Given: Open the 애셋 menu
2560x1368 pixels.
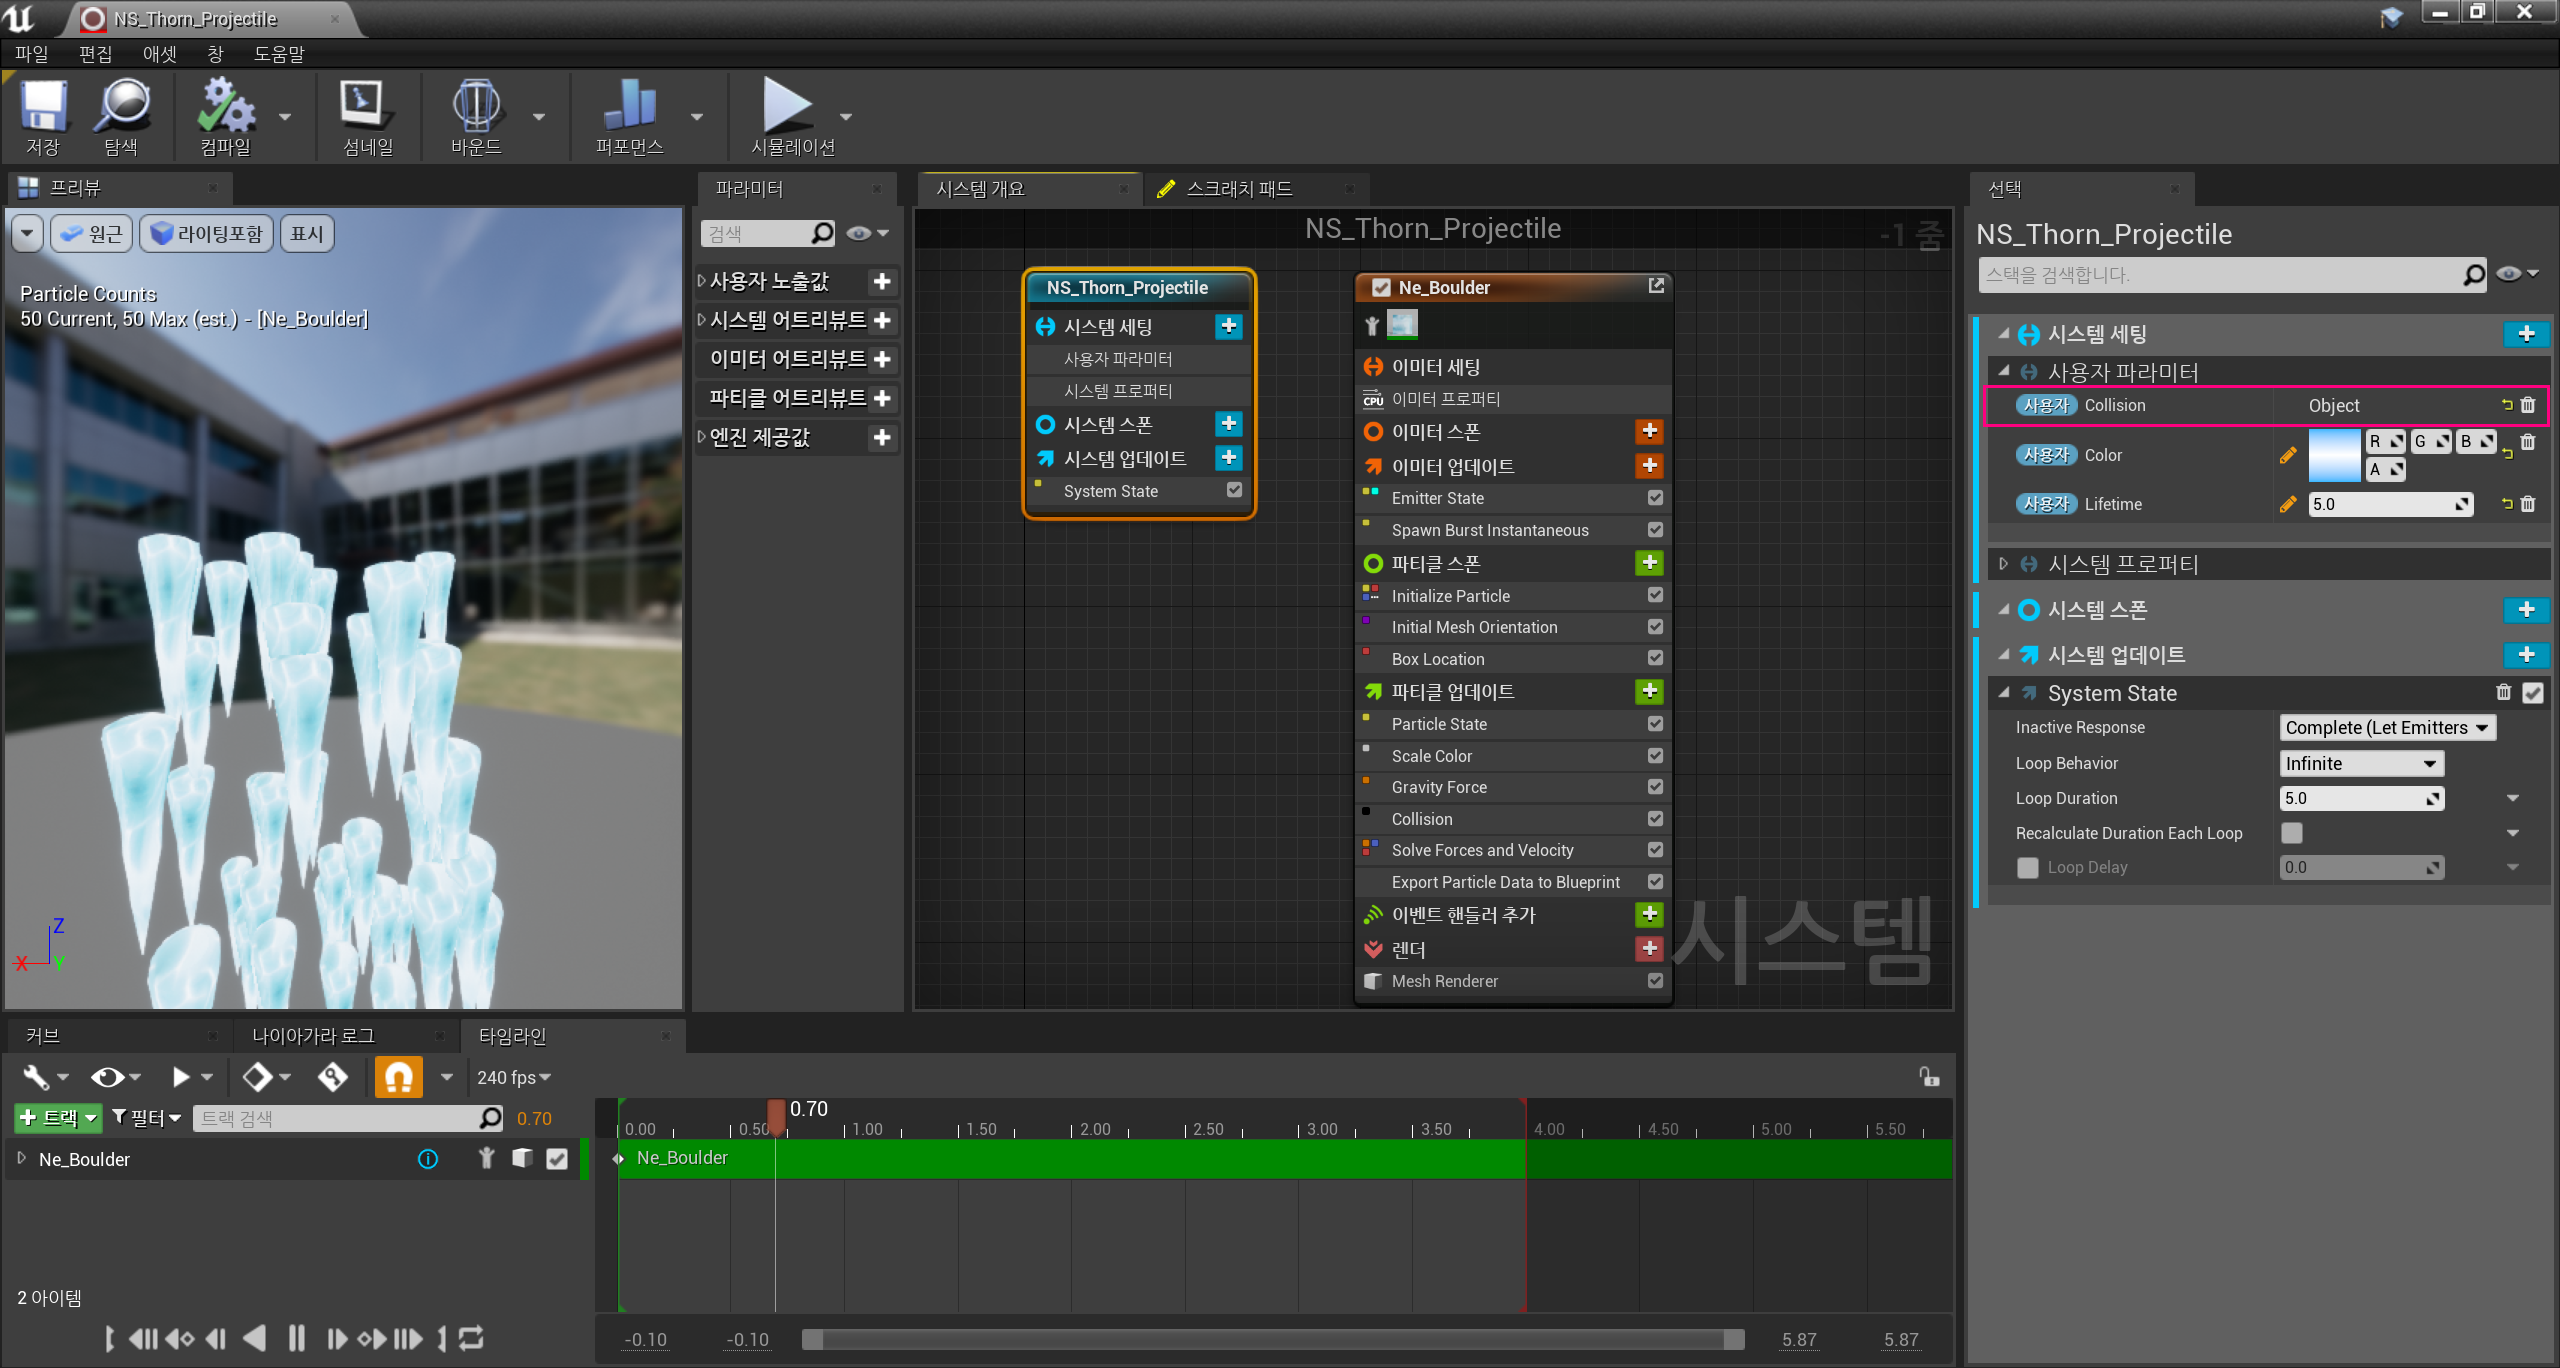Looking at the screenshot, I should tap(159, 54).
